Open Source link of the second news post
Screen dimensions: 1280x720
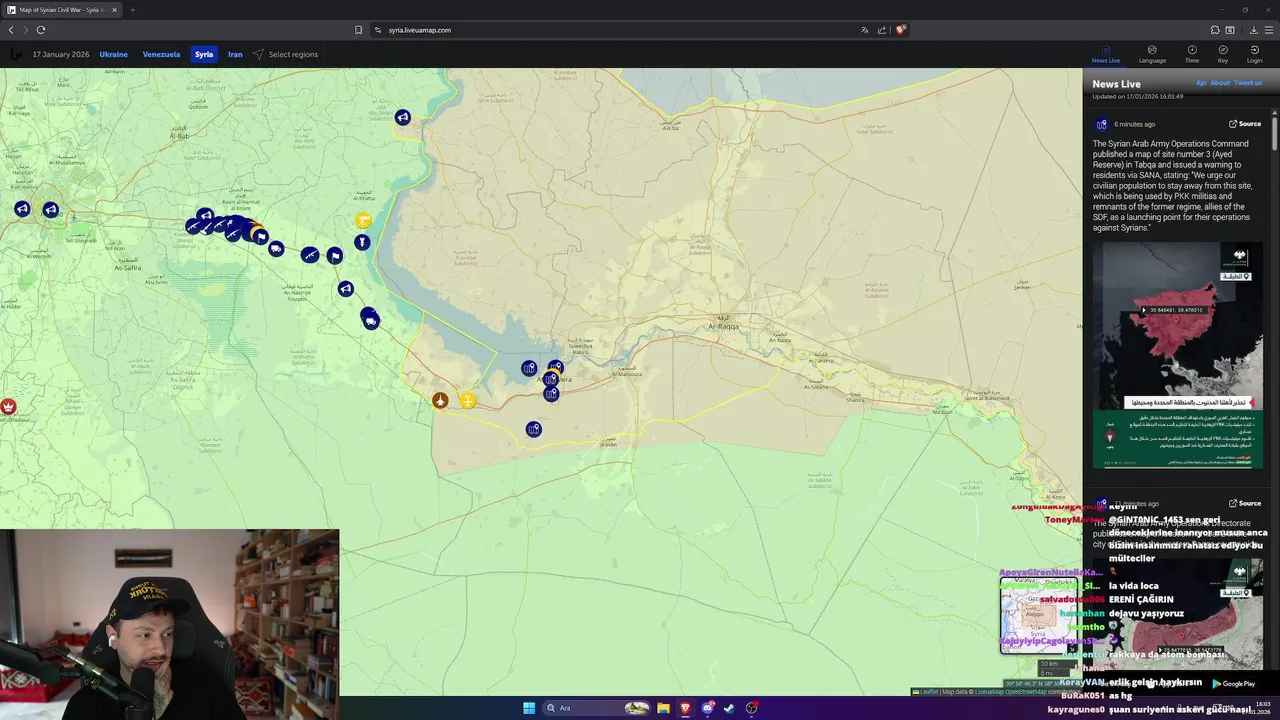click(1245, 503)
